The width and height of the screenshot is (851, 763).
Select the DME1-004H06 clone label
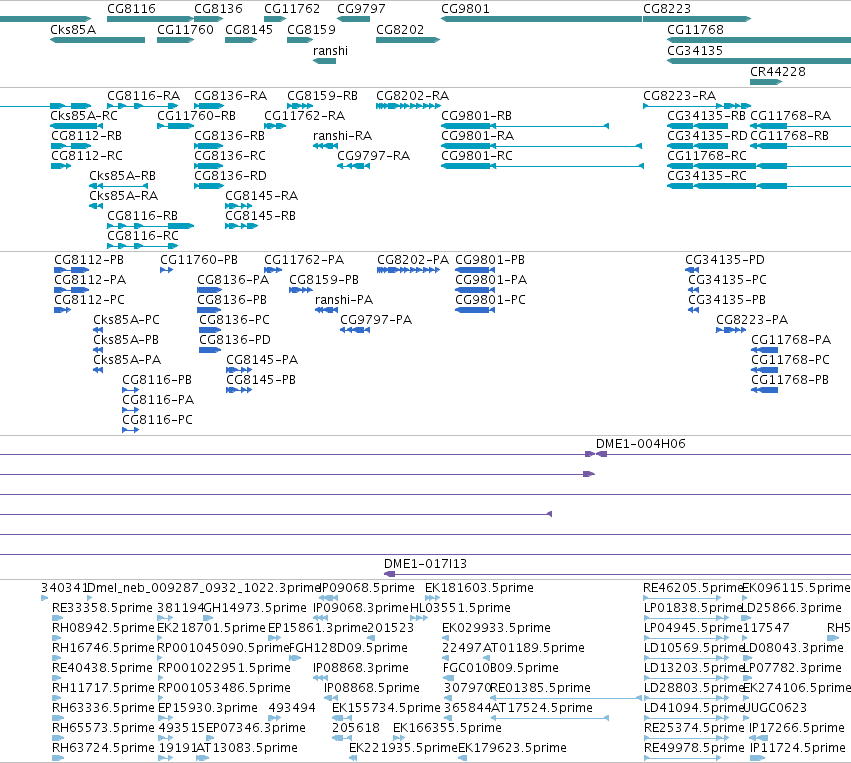[641, 443]
